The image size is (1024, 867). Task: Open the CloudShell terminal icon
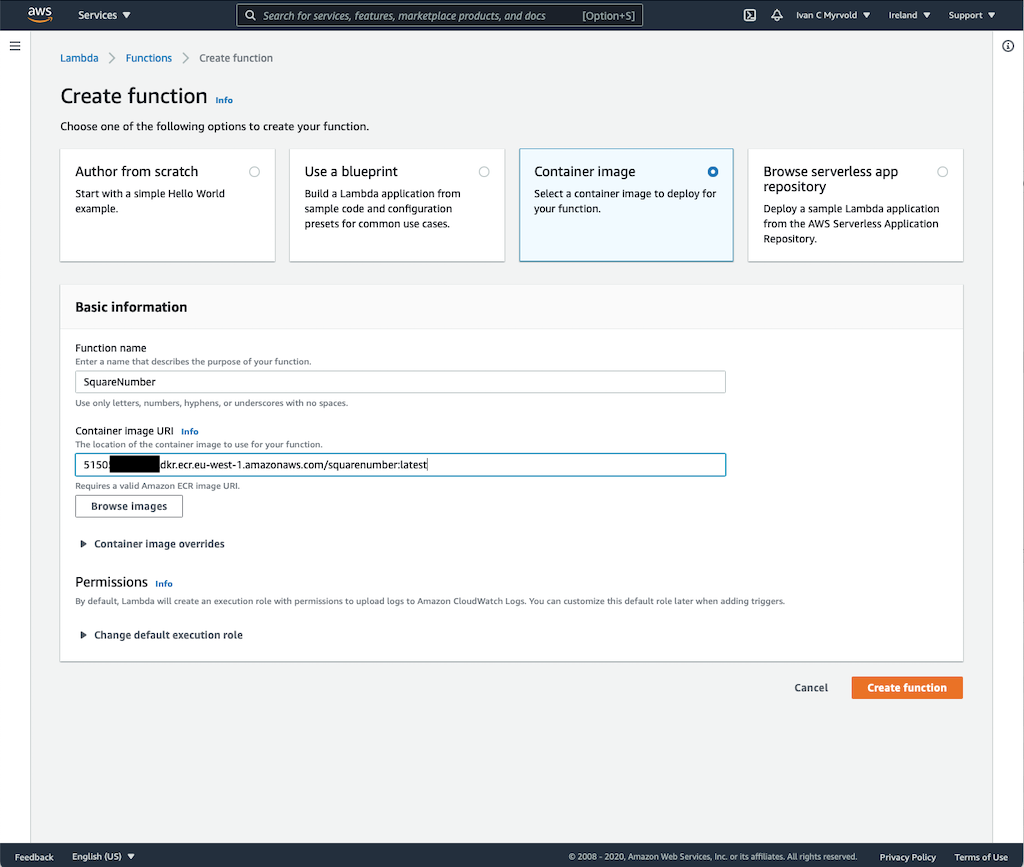(750, 15)
